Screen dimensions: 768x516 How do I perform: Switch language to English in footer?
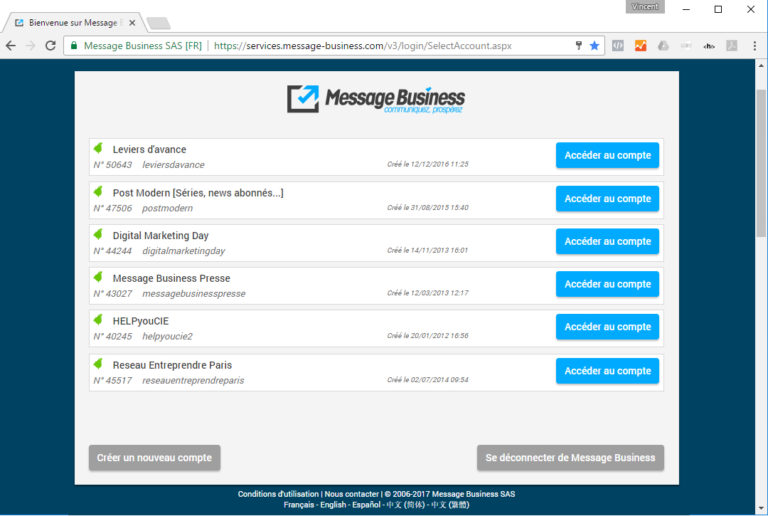coord(332,505)
